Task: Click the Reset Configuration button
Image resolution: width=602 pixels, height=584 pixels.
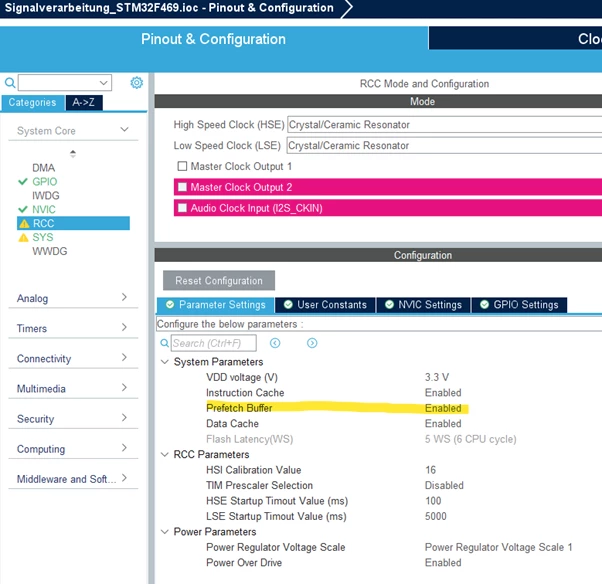Action: [219, 281]
